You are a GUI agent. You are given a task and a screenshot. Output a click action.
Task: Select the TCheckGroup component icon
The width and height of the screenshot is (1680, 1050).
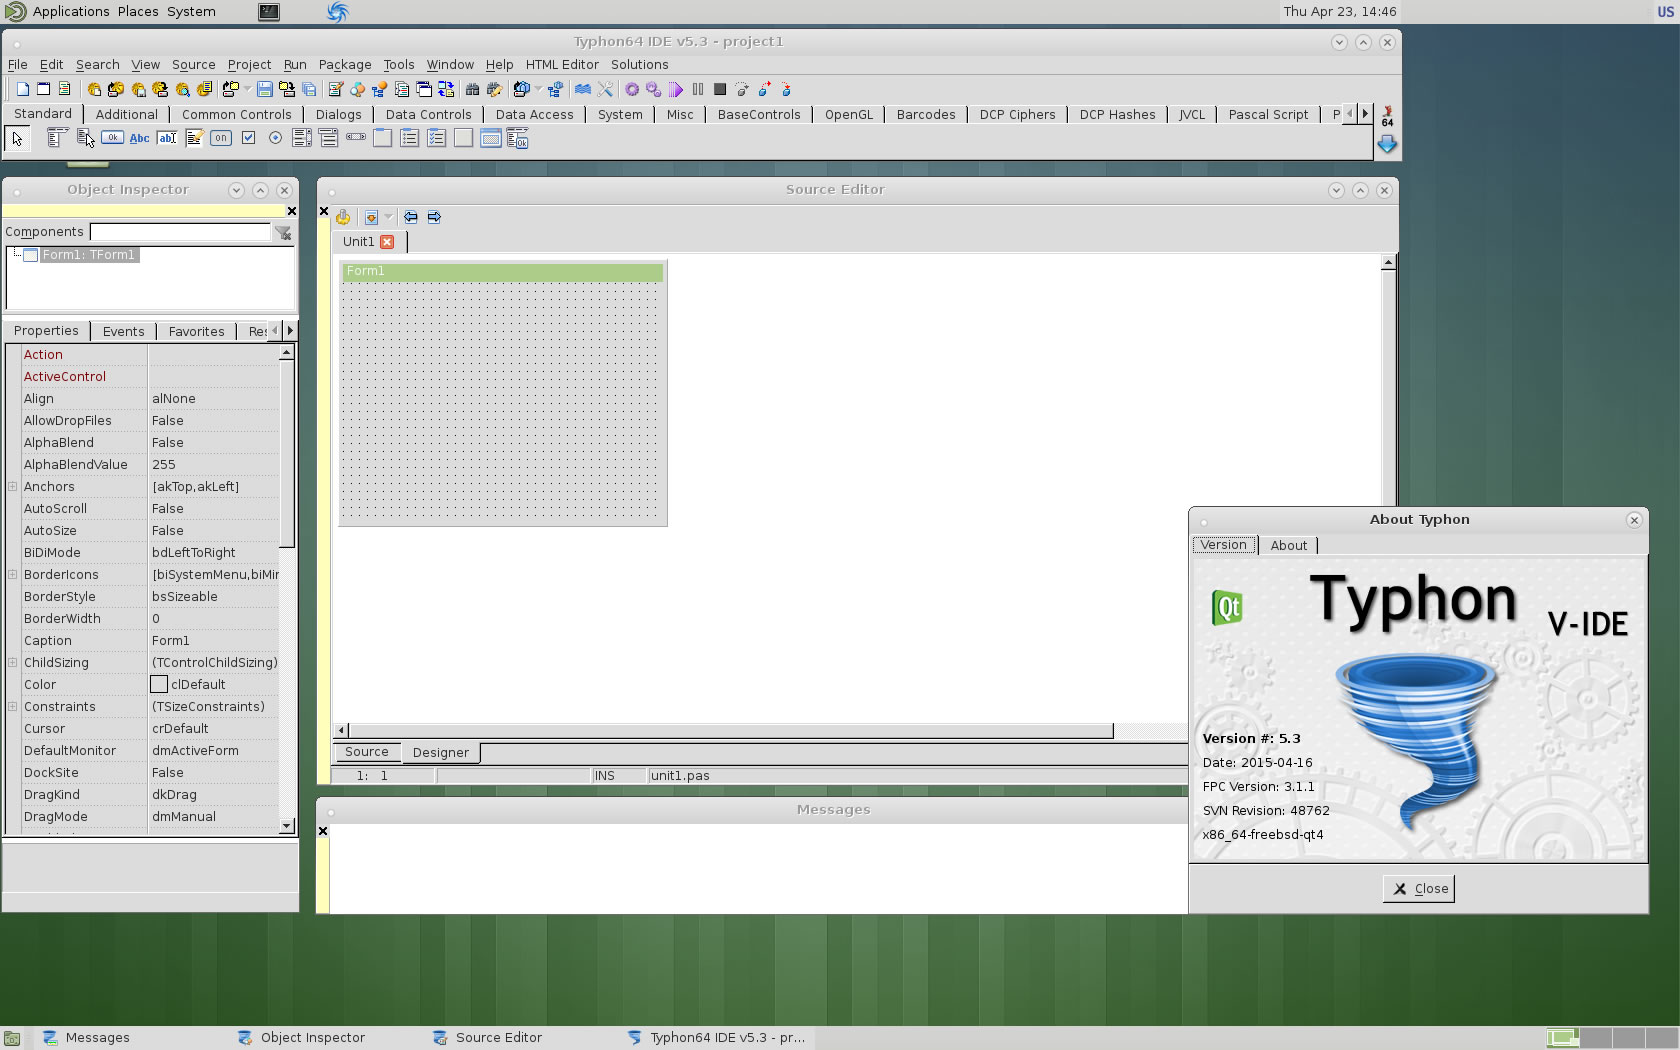(x=437, y=138)
